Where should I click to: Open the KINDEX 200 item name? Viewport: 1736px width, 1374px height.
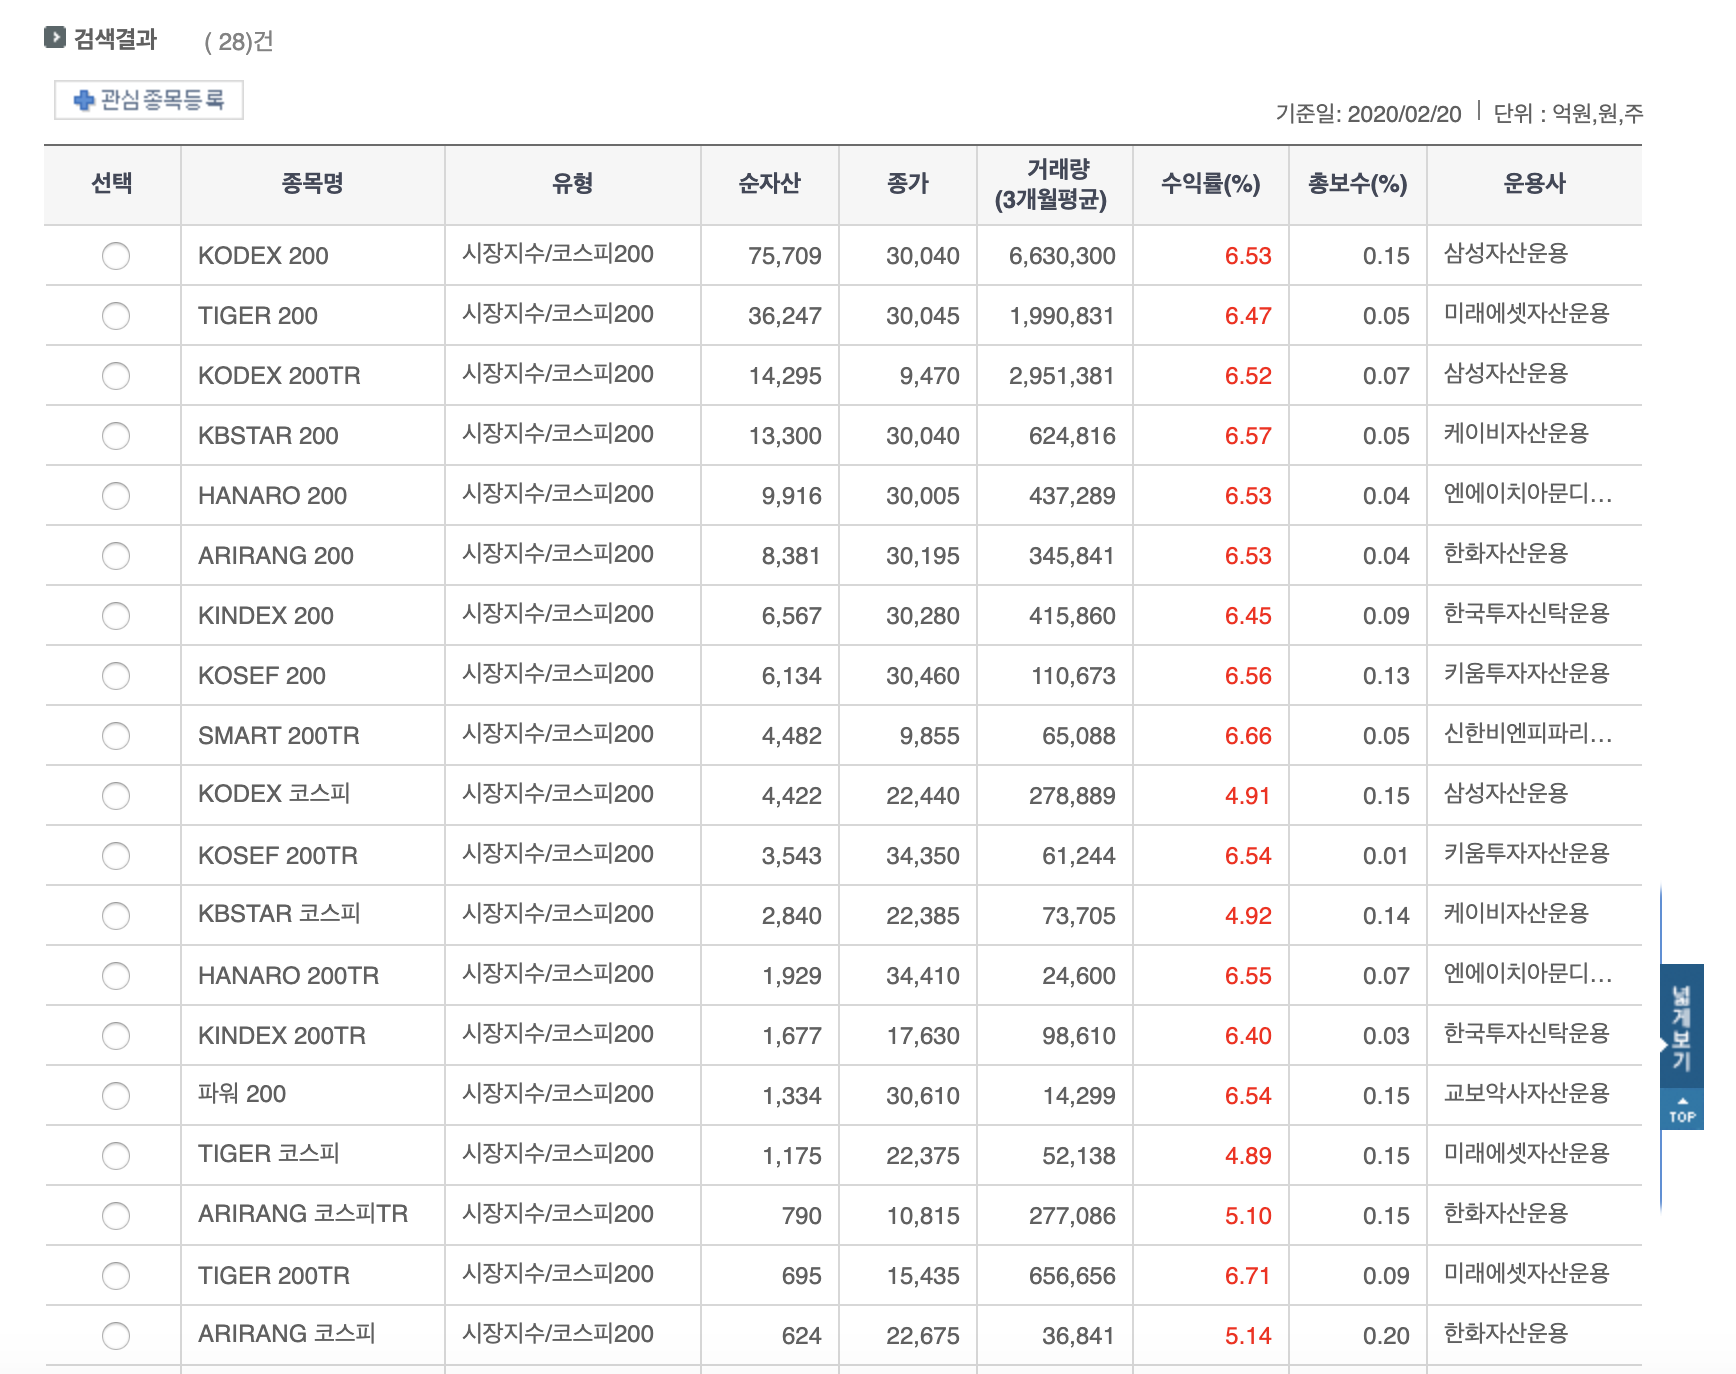[266, 616]
